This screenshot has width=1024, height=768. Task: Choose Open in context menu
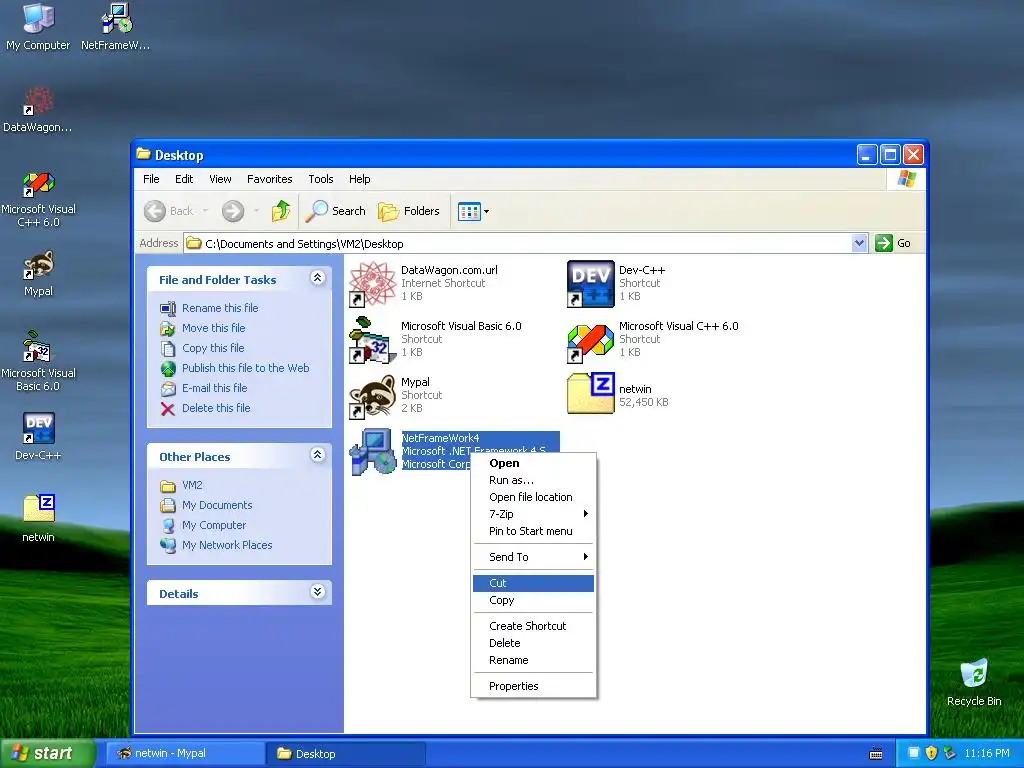pyautogui.click(x=533, y=463)
